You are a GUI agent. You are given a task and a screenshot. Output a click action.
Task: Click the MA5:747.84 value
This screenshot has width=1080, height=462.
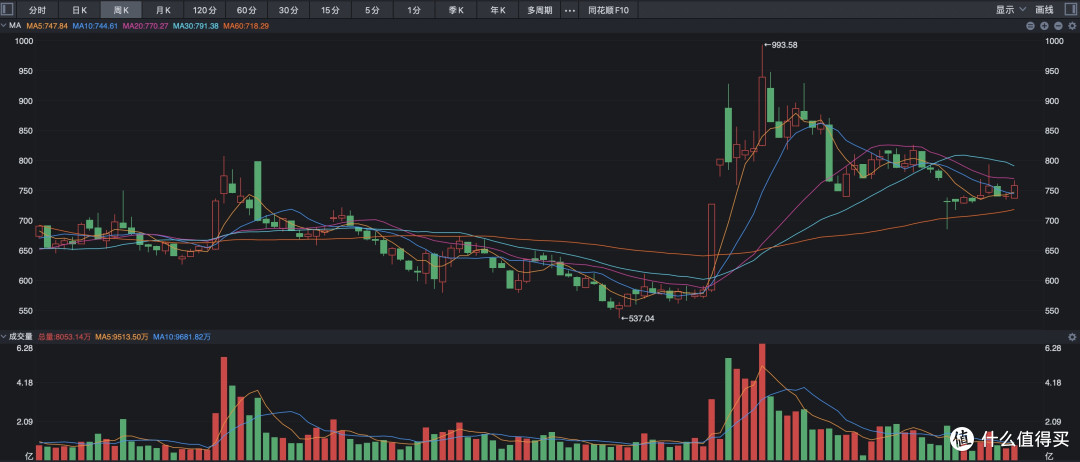pos(48,25)
